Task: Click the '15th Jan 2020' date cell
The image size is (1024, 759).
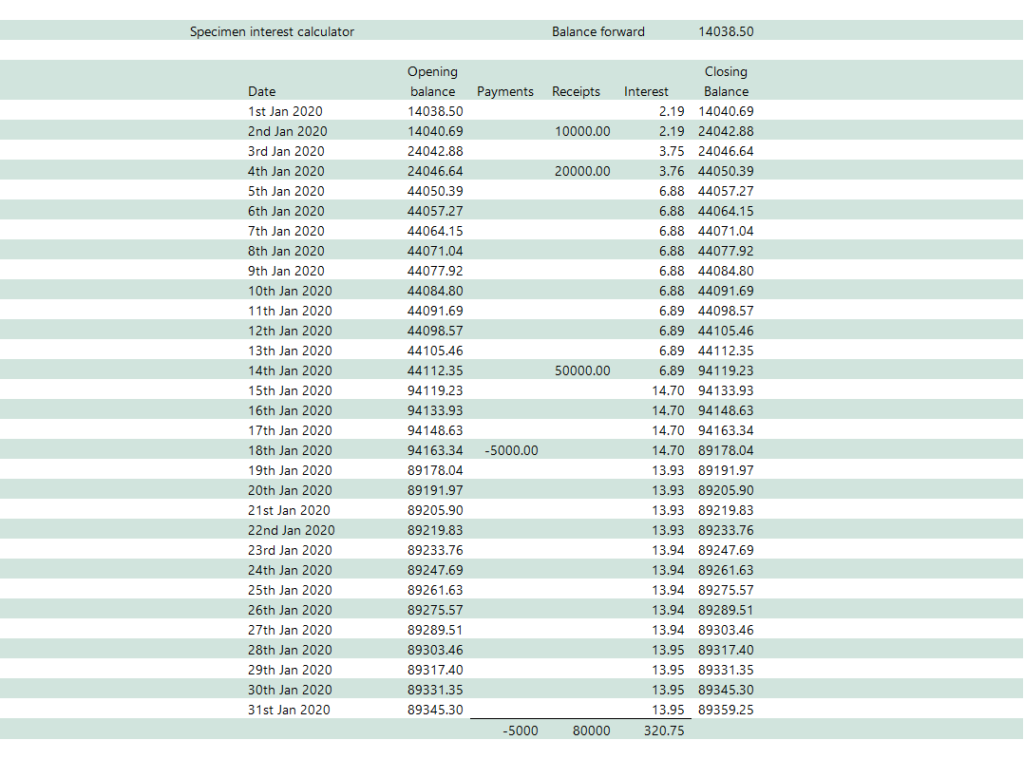Action: pos(289,390)
